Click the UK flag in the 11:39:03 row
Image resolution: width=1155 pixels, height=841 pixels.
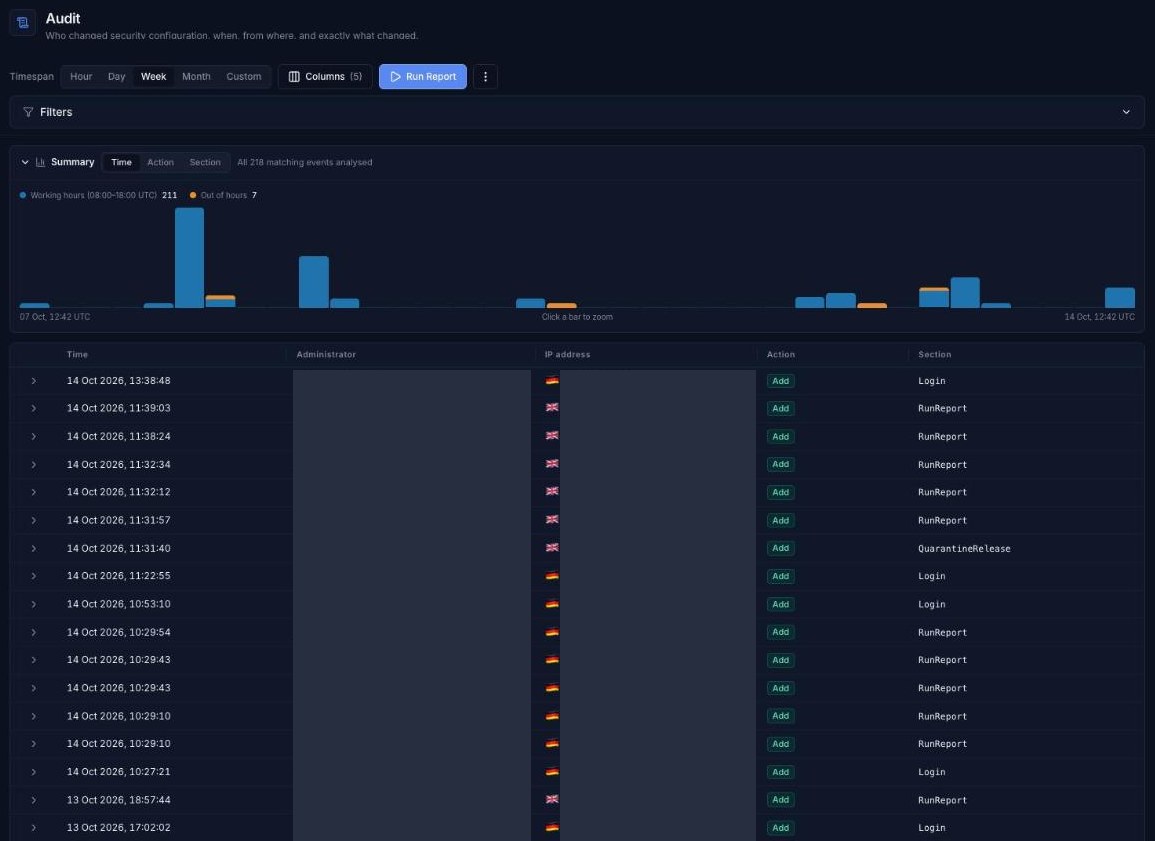[552, 408]
